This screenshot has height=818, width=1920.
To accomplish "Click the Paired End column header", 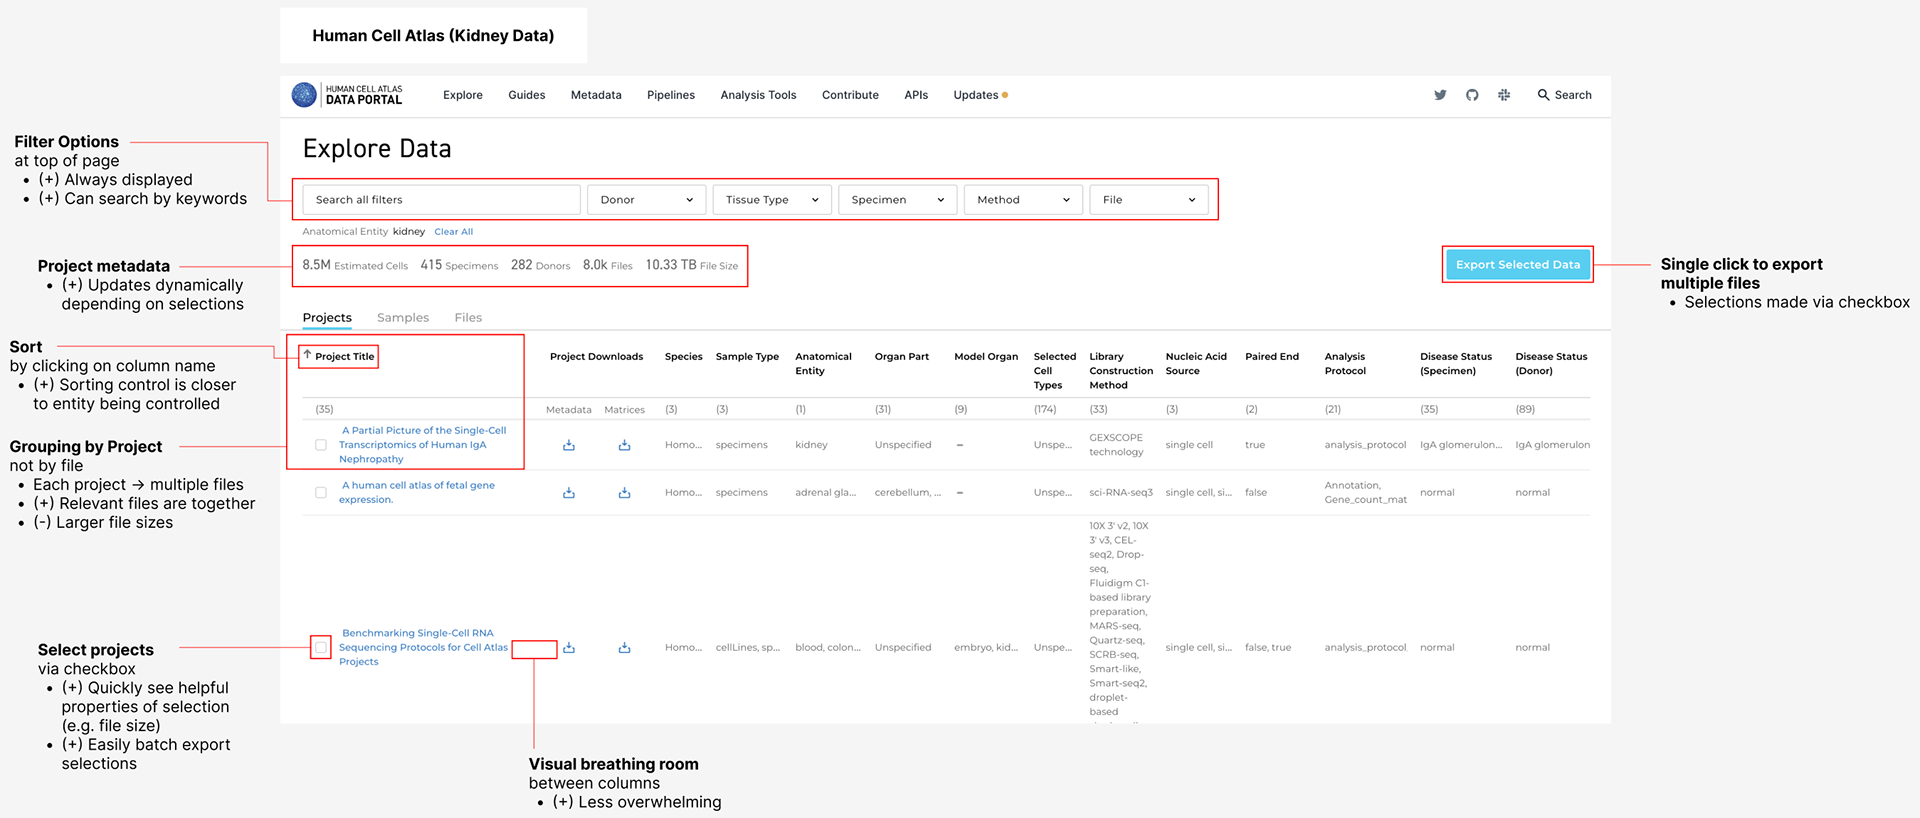I will [1272, 356].
